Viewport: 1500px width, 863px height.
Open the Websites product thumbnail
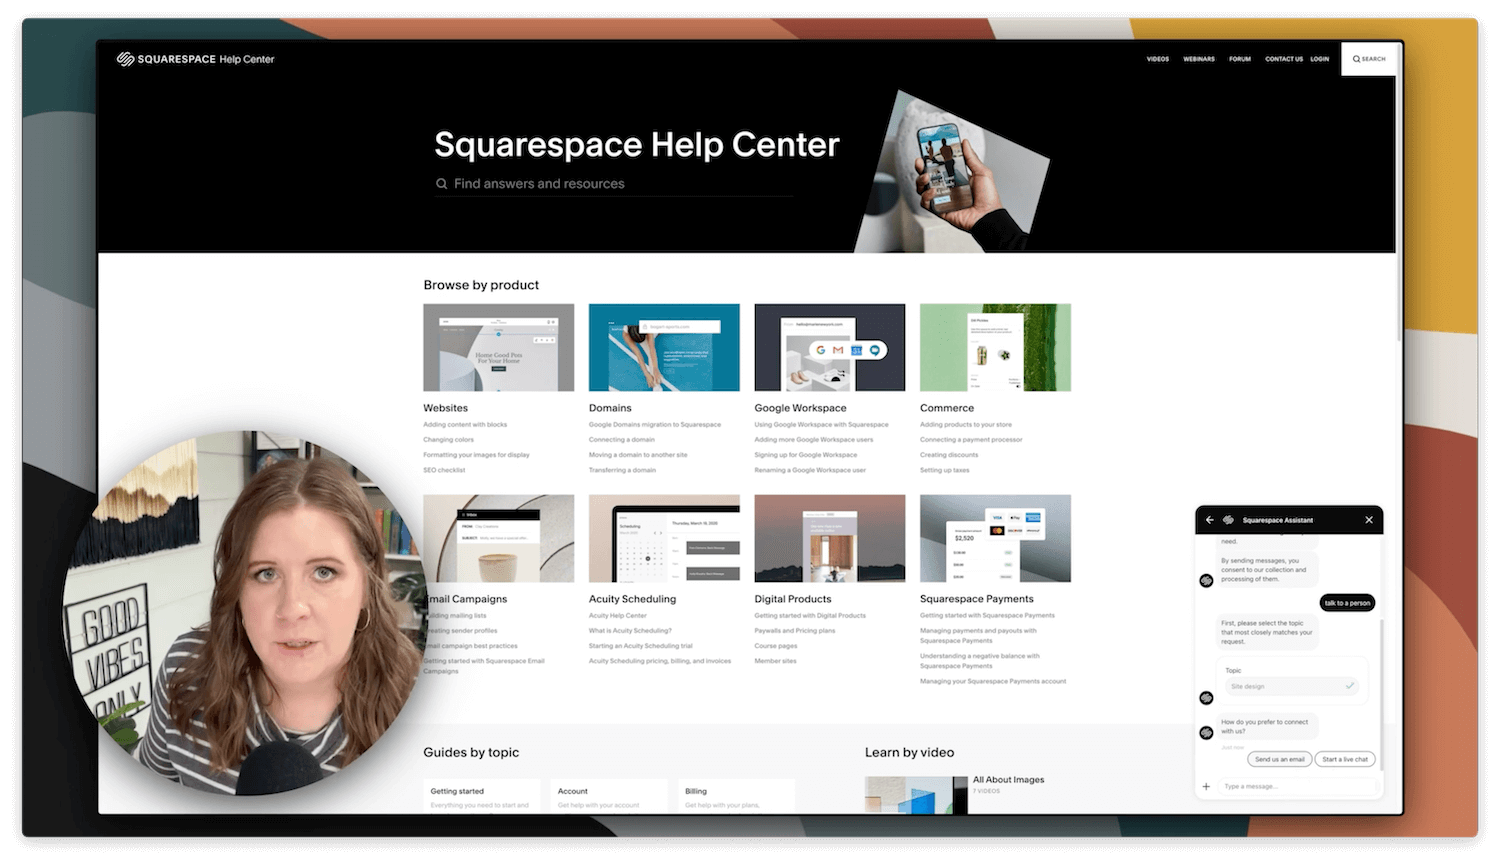point(499,347)
